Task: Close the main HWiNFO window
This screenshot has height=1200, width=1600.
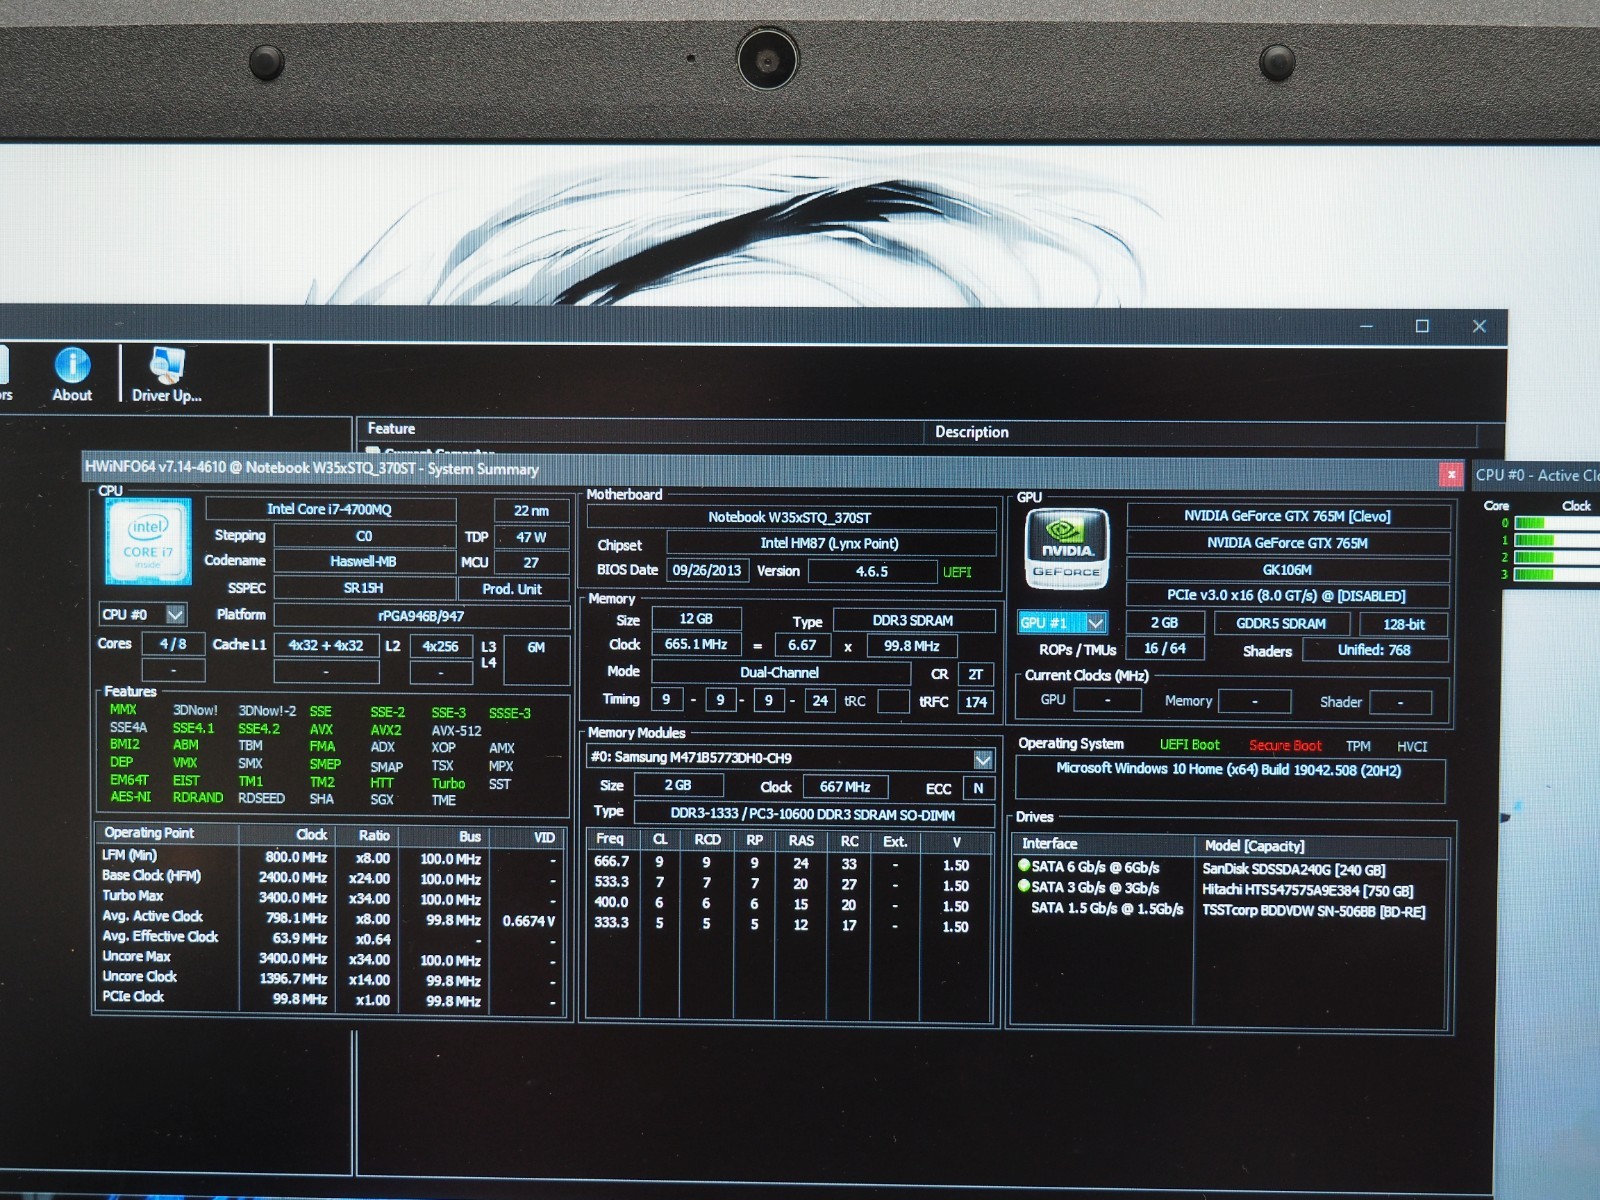Action: 1479,326
